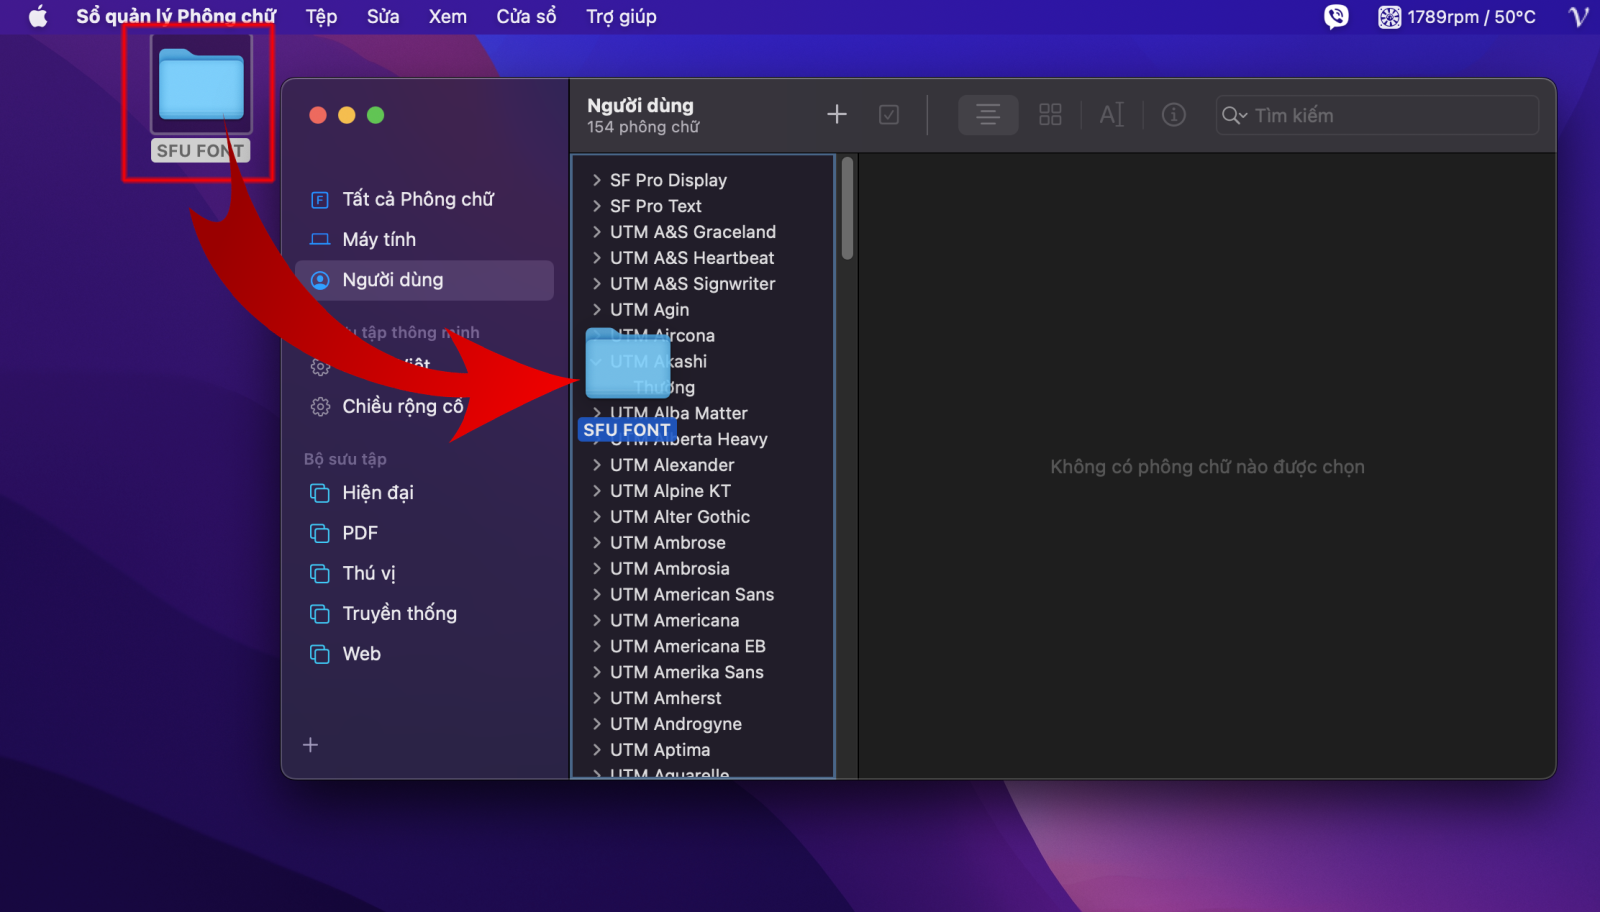The height and width of the screenshot is (912, 1600).
Task: Click the PDF collection icon
Action: click(x=320, y=533)
